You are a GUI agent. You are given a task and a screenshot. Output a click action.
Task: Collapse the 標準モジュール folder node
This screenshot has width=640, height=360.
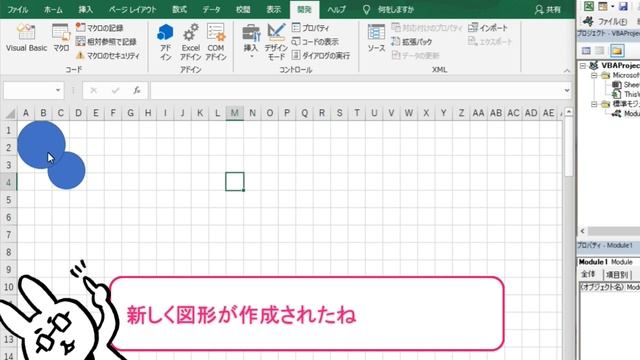[594, 104]
